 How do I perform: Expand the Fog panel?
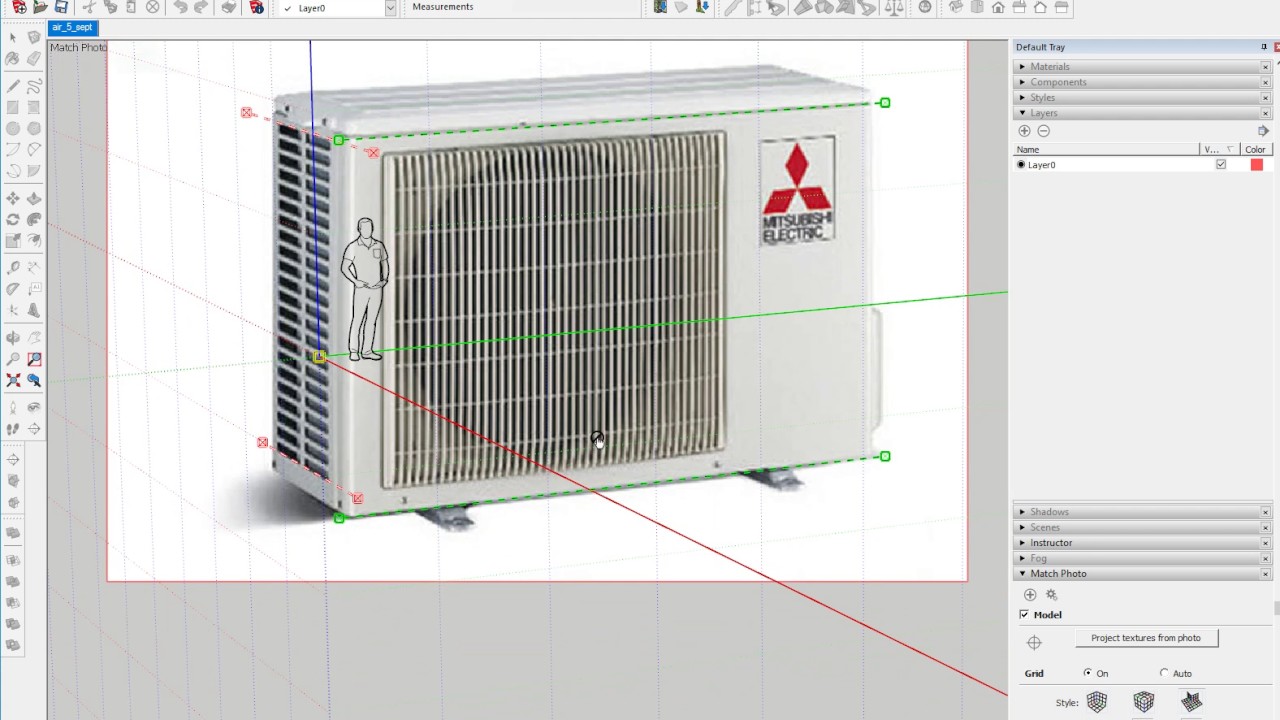pyautogui.click(x=1141, y=558)
